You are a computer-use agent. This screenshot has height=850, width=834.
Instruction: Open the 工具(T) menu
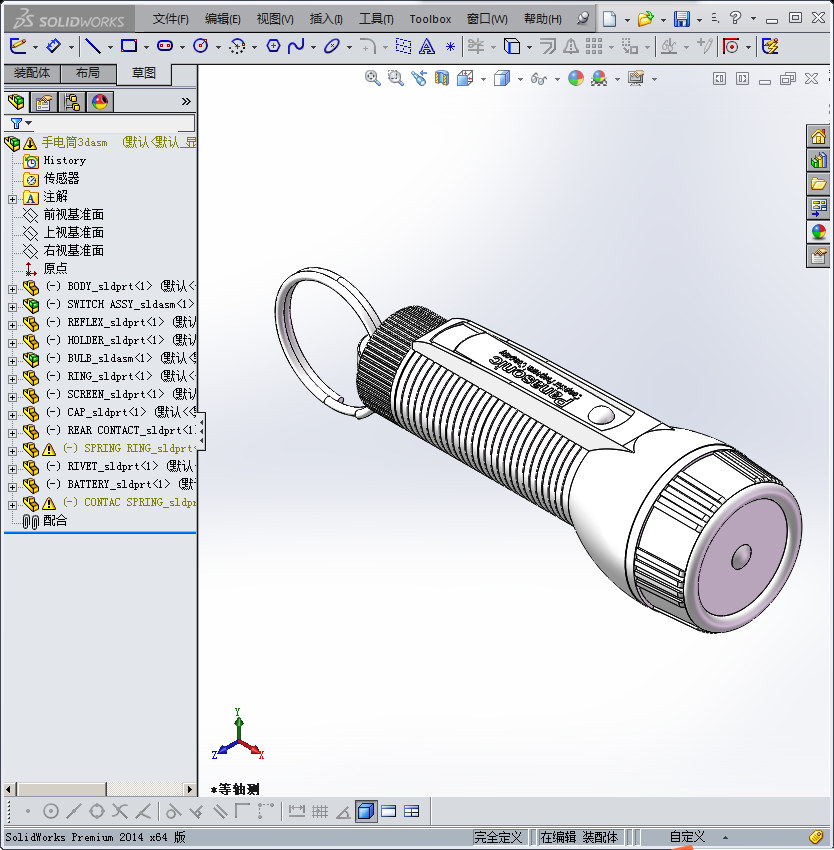tap(376, 19)
